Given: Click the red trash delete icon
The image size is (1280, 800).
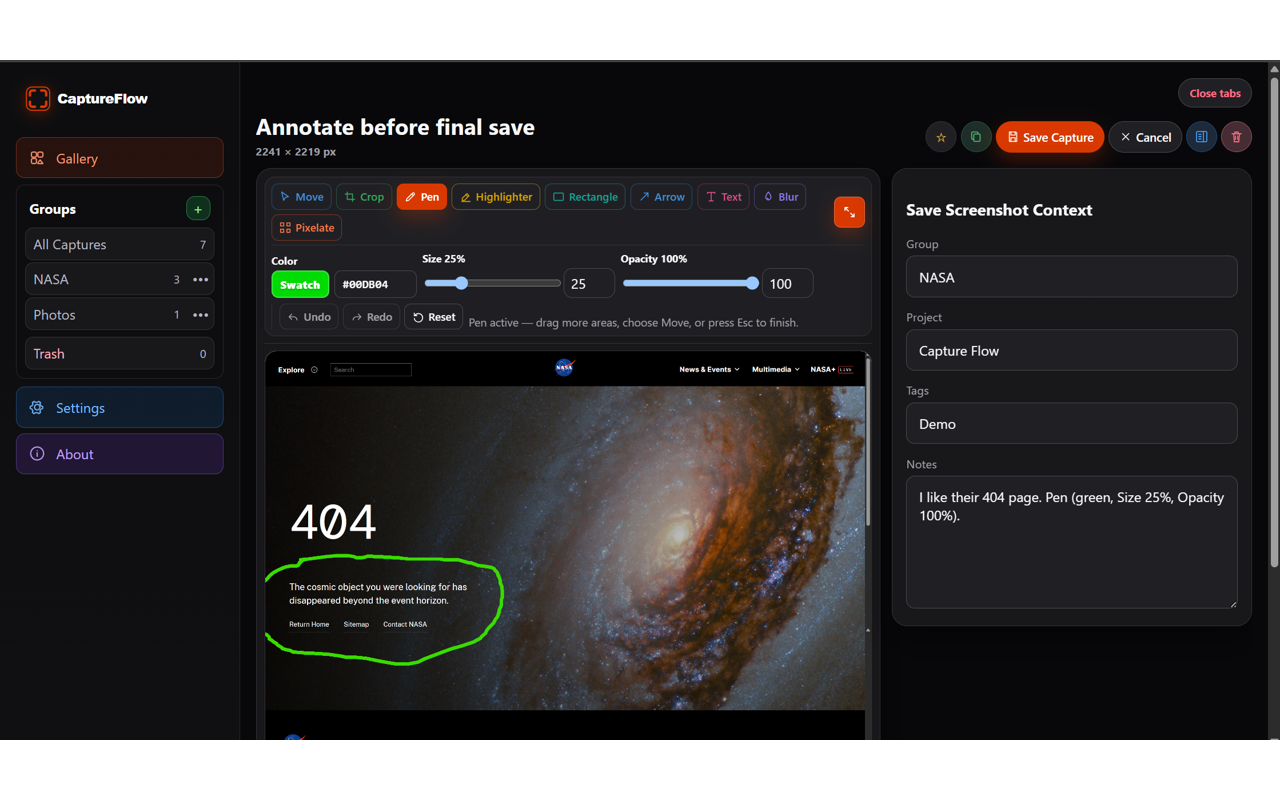Looking at the screenshot, I should point(1236,138).
